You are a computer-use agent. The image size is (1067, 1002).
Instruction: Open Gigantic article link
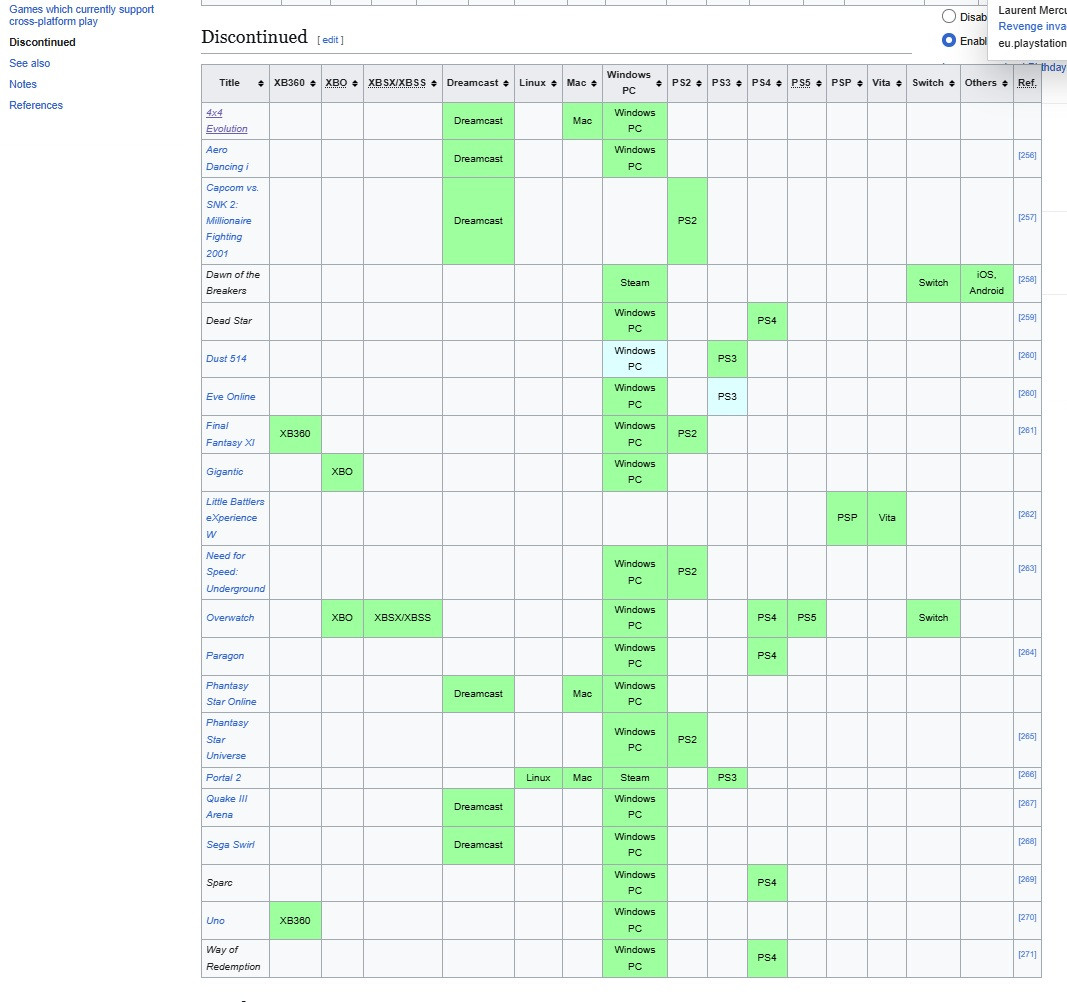coord(225,472)
